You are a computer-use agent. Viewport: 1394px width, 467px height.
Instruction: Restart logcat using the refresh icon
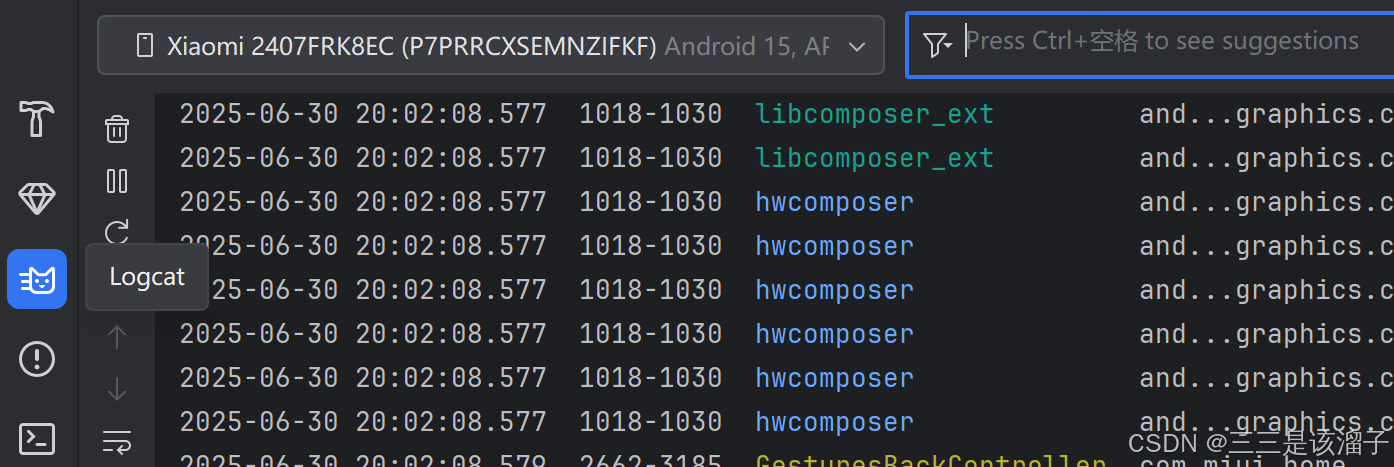point(117,232)
